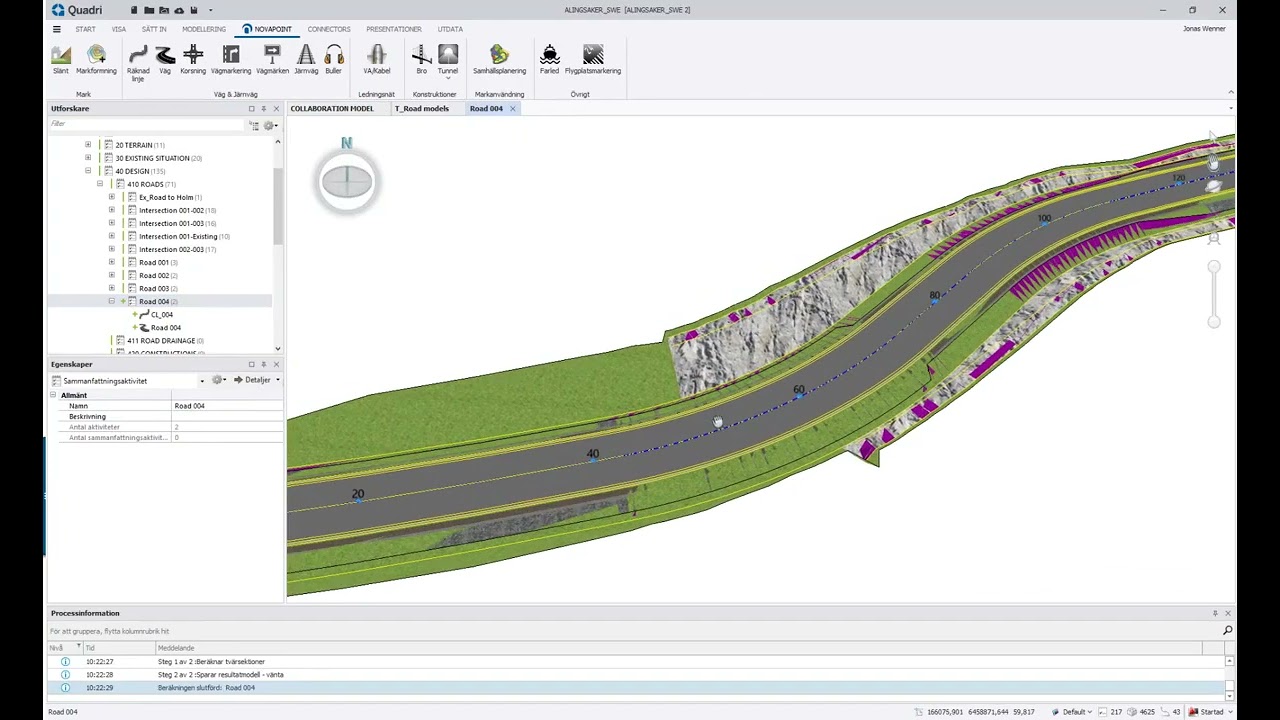This screenshot has width=1280, height=720.
Task: Switch to T_Road models view tab
Action: tap(422, 108)
